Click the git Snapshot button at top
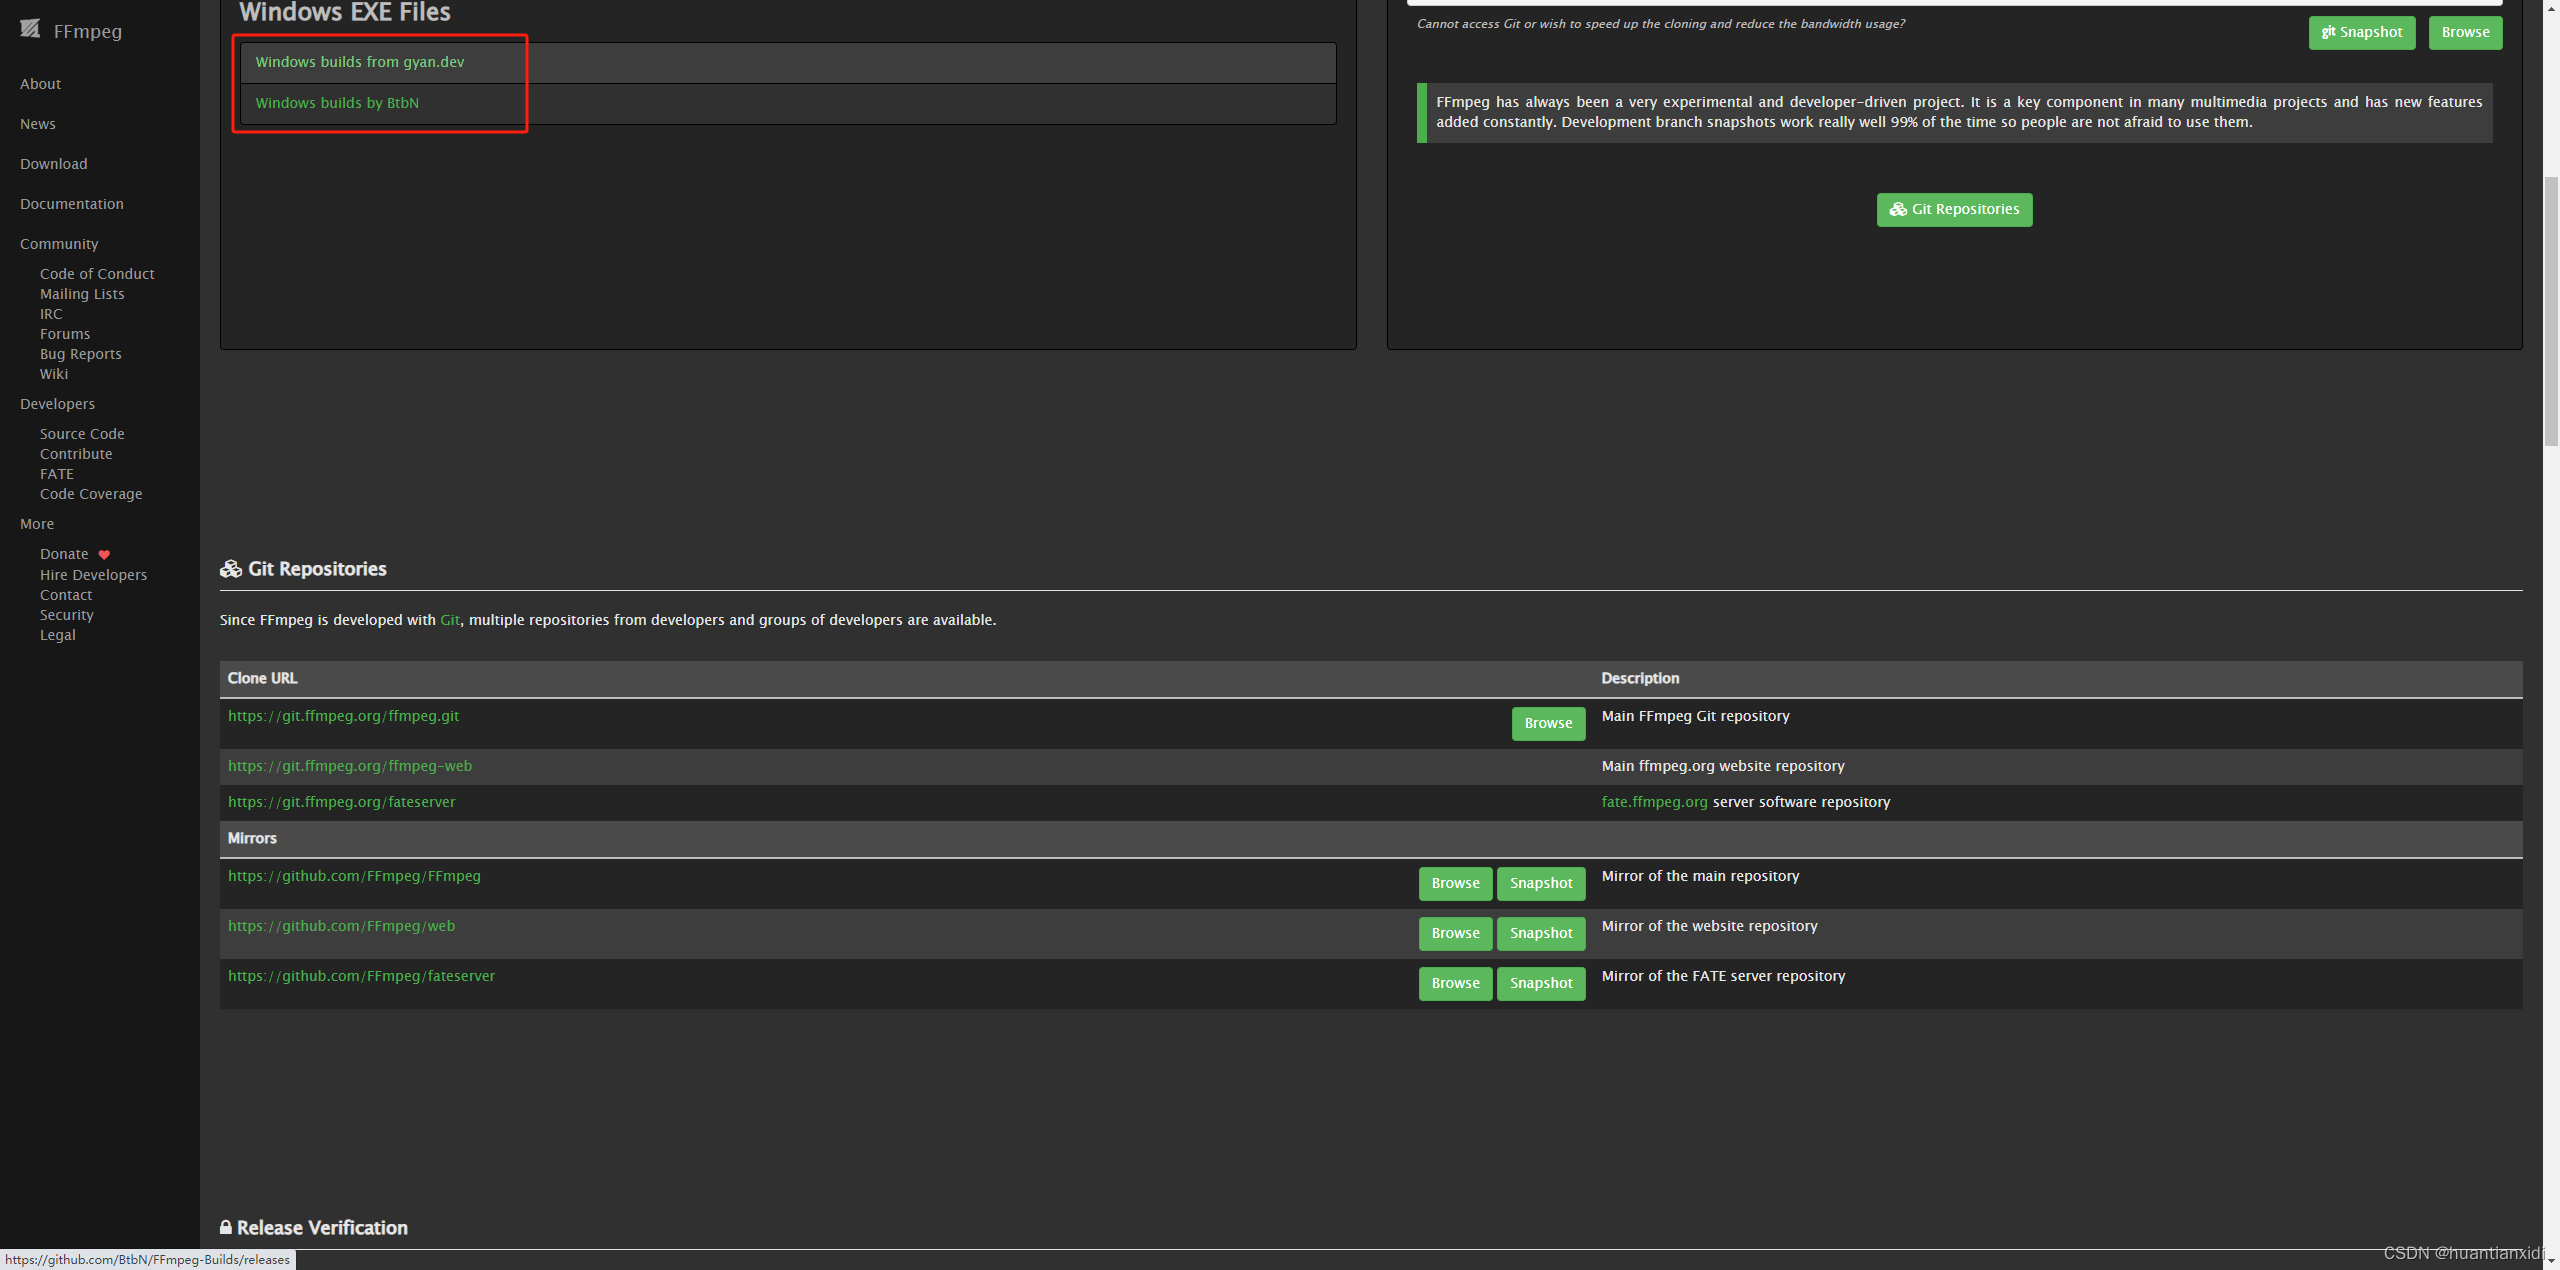Image resolution: width=2560 pixels, height=1270 pixels. click(2361, 32)
